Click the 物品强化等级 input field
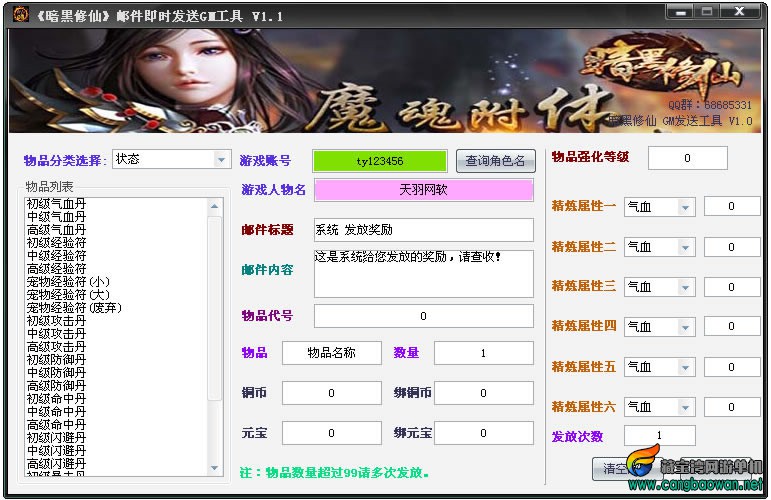Viewport: 771px width, 500px height. [x=687, y=158]
